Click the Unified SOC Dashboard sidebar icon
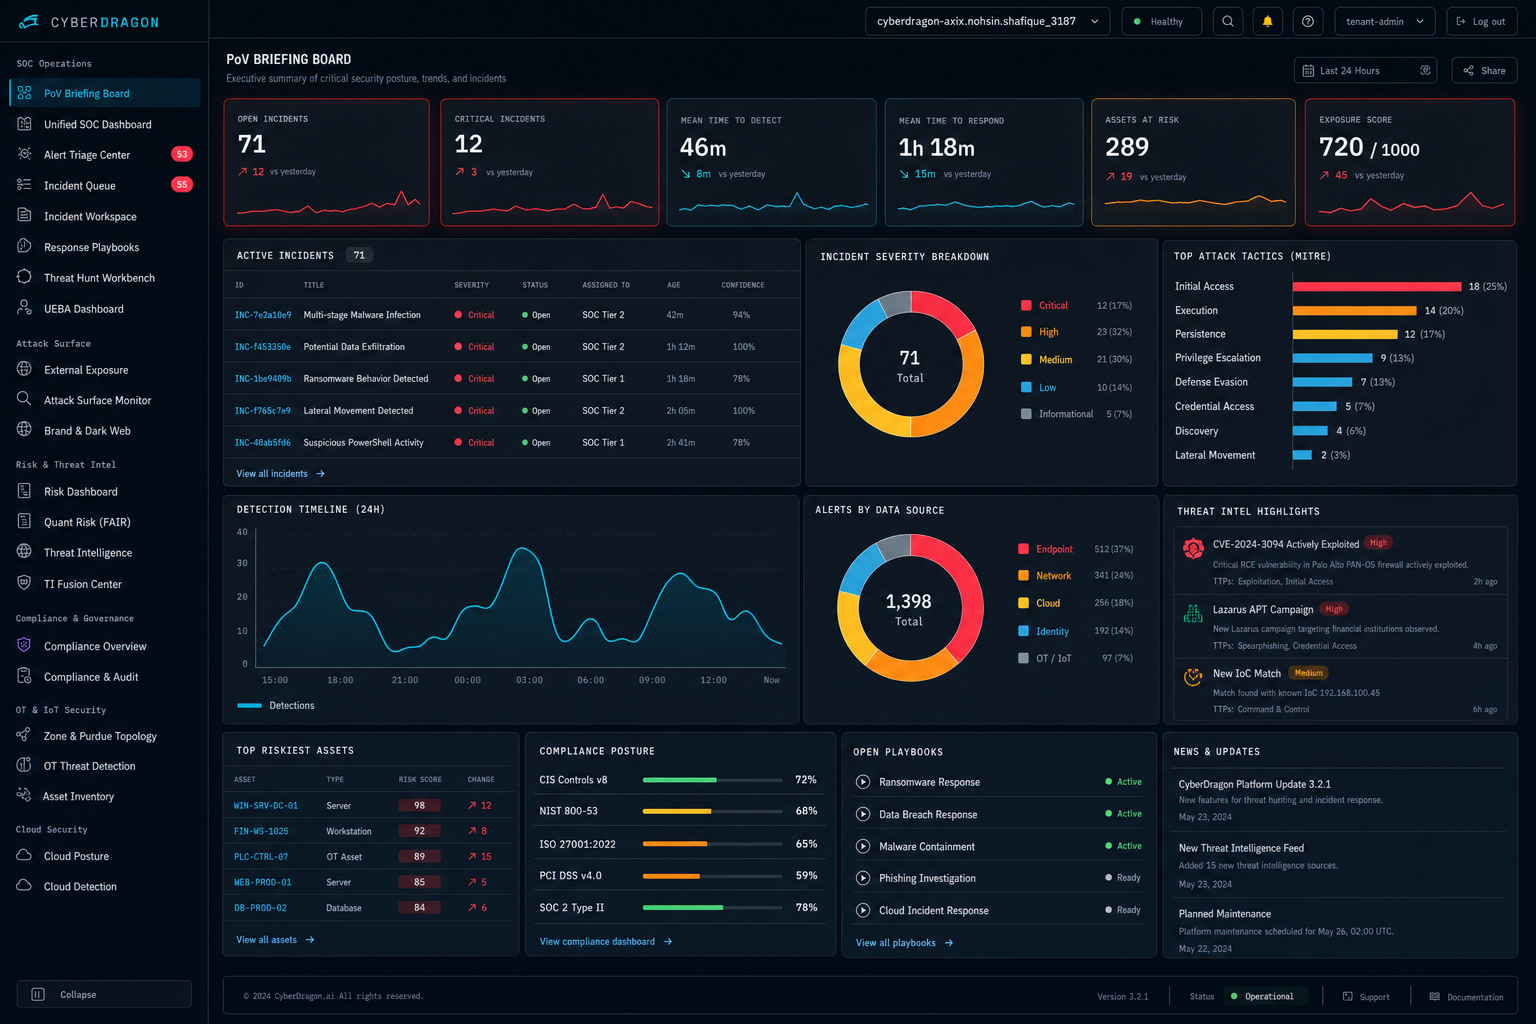 (25, 124)
